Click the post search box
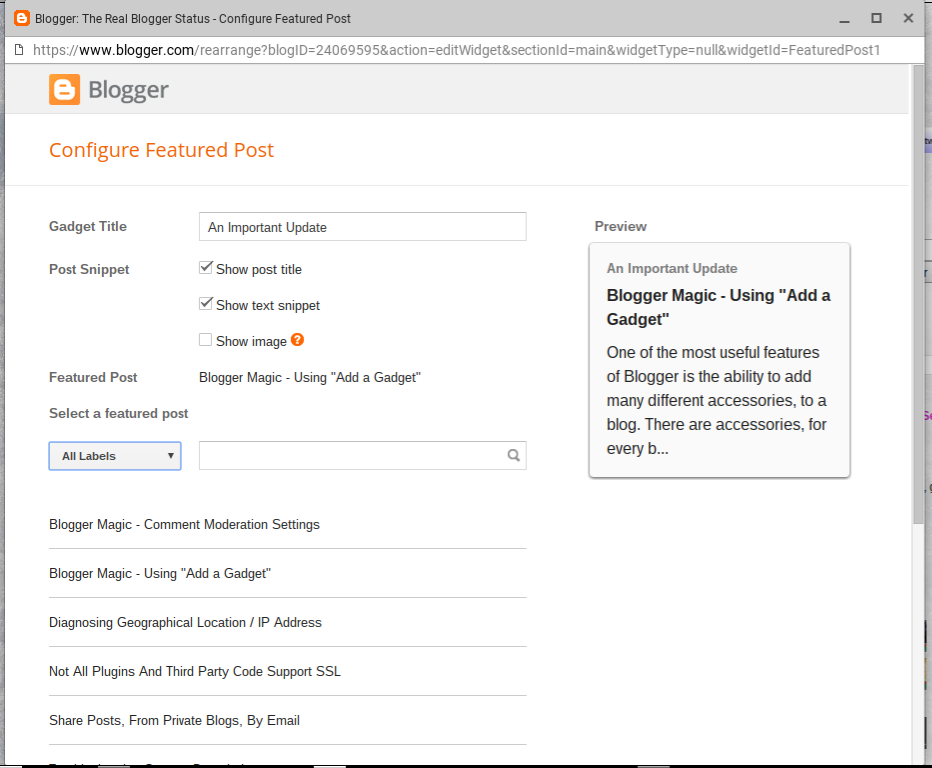932x768 pixels. [x=350, y=455]
